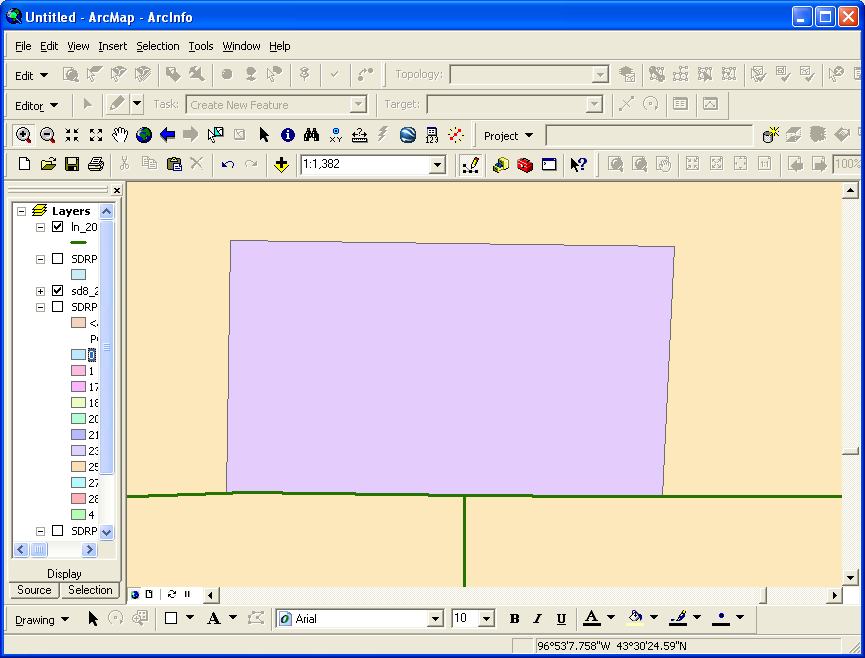Open the Editor dropdown menu

pos(37,105)
